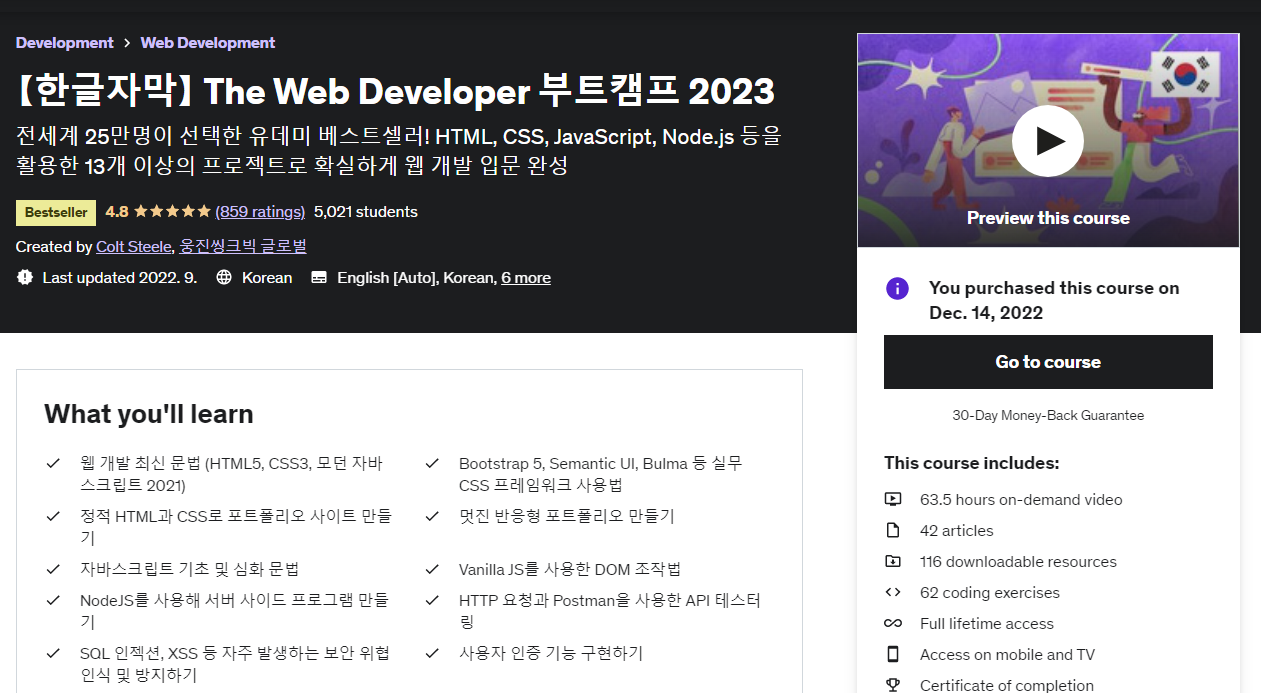Open the 웅진씽크빅 글로벌 instructor link

tap(243, 246)
